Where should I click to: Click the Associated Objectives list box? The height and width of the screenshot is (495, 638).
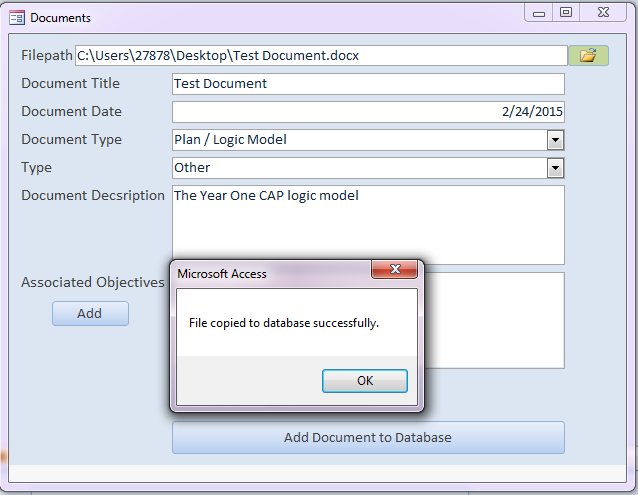(x=490, y=320)
